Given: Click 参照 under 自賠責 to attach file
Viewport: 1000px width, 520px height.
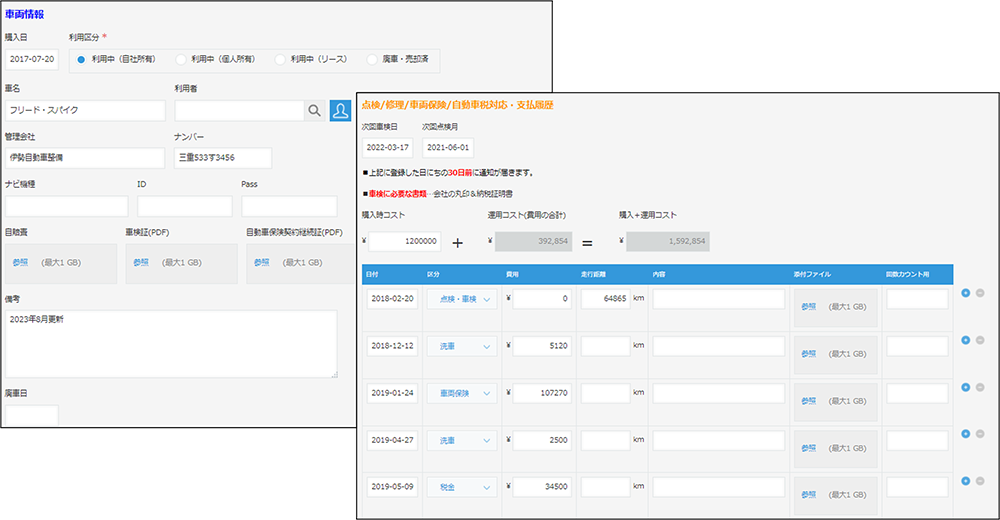Looking at the screenshot, I should pos(21,262).
